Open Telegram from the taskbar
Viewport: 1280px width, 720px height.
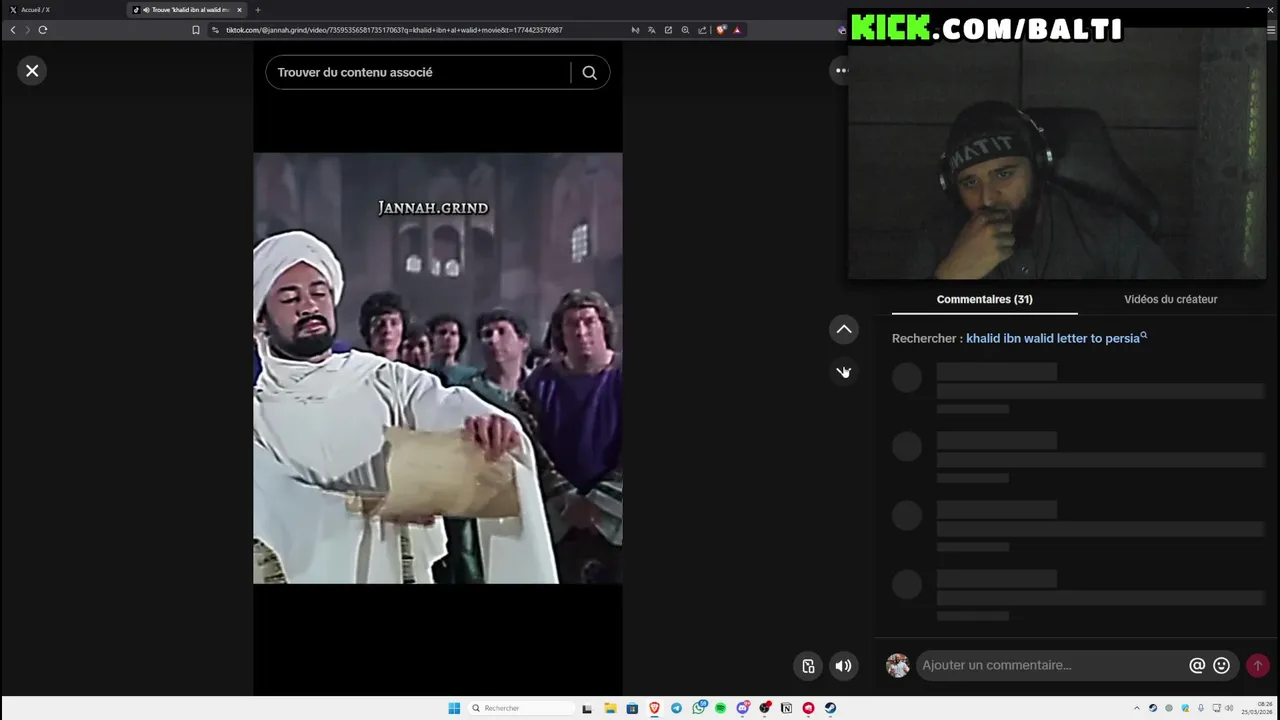[676, 708]
